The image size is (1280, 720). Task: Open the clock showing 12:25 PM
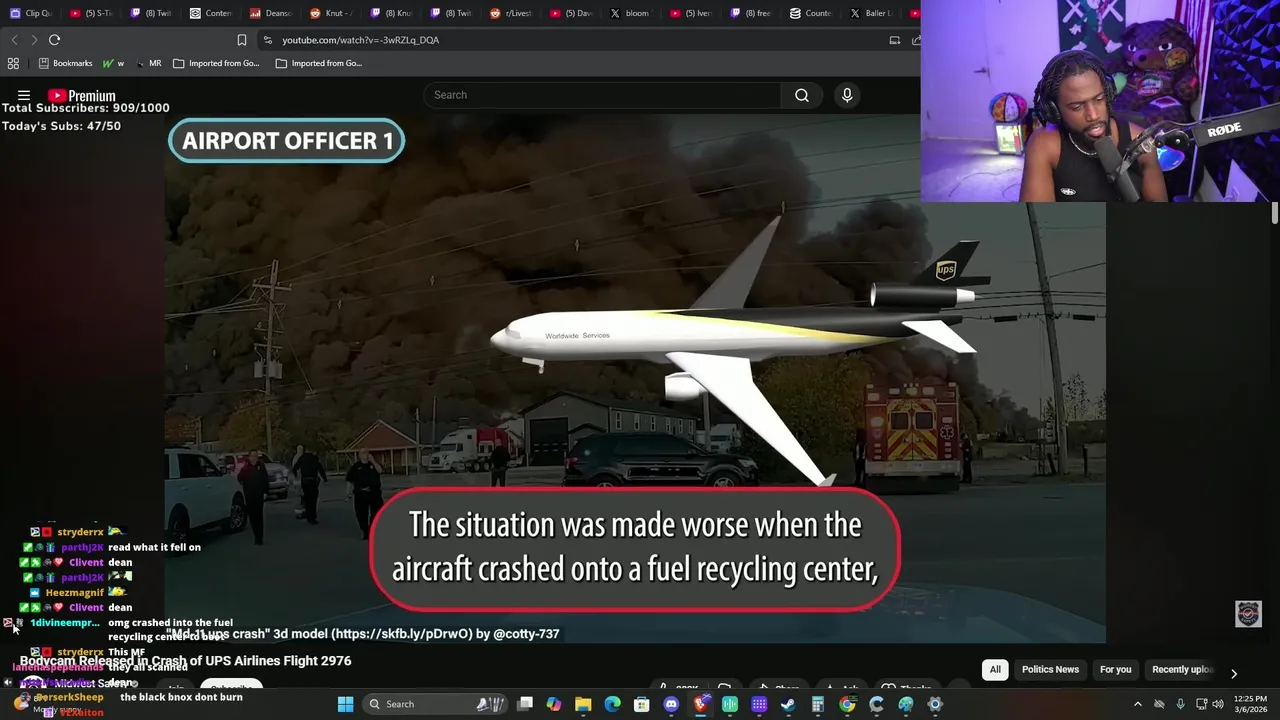click(1248, 704)
